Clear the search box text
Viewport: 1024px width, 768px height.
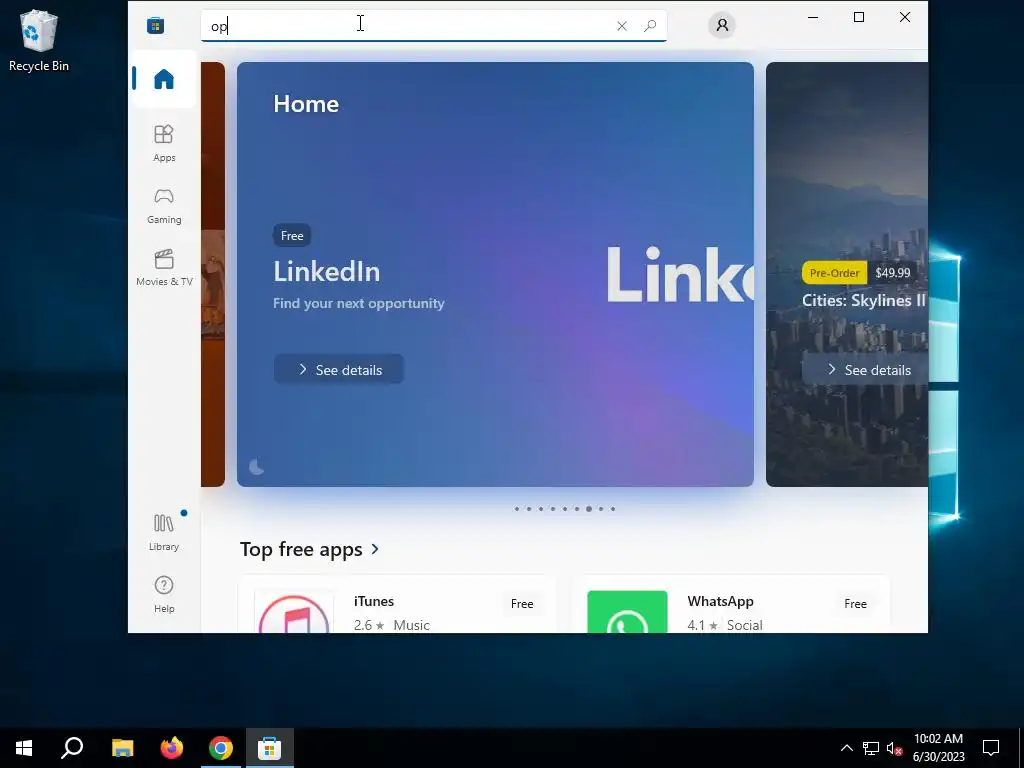click(622, 26)
